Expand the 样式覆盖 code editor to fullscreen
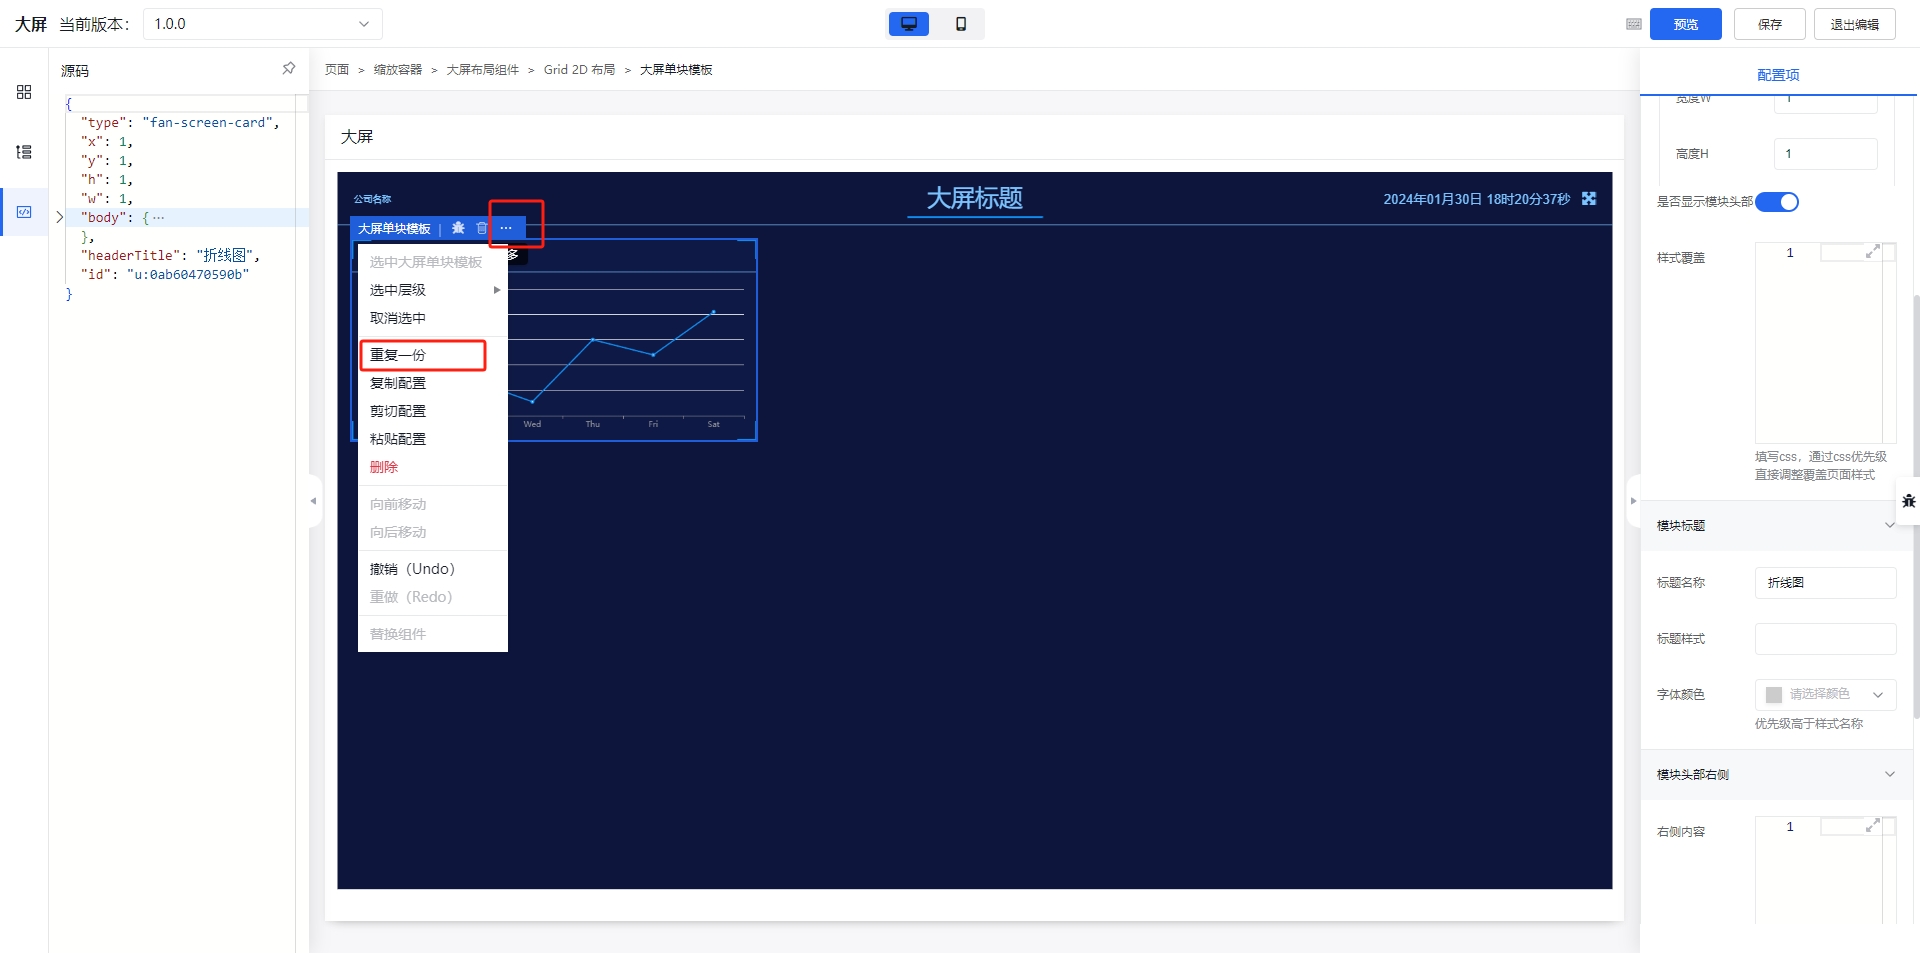Image resolution: width=1920 pixels, height=953 pixels. [1872, 252]
